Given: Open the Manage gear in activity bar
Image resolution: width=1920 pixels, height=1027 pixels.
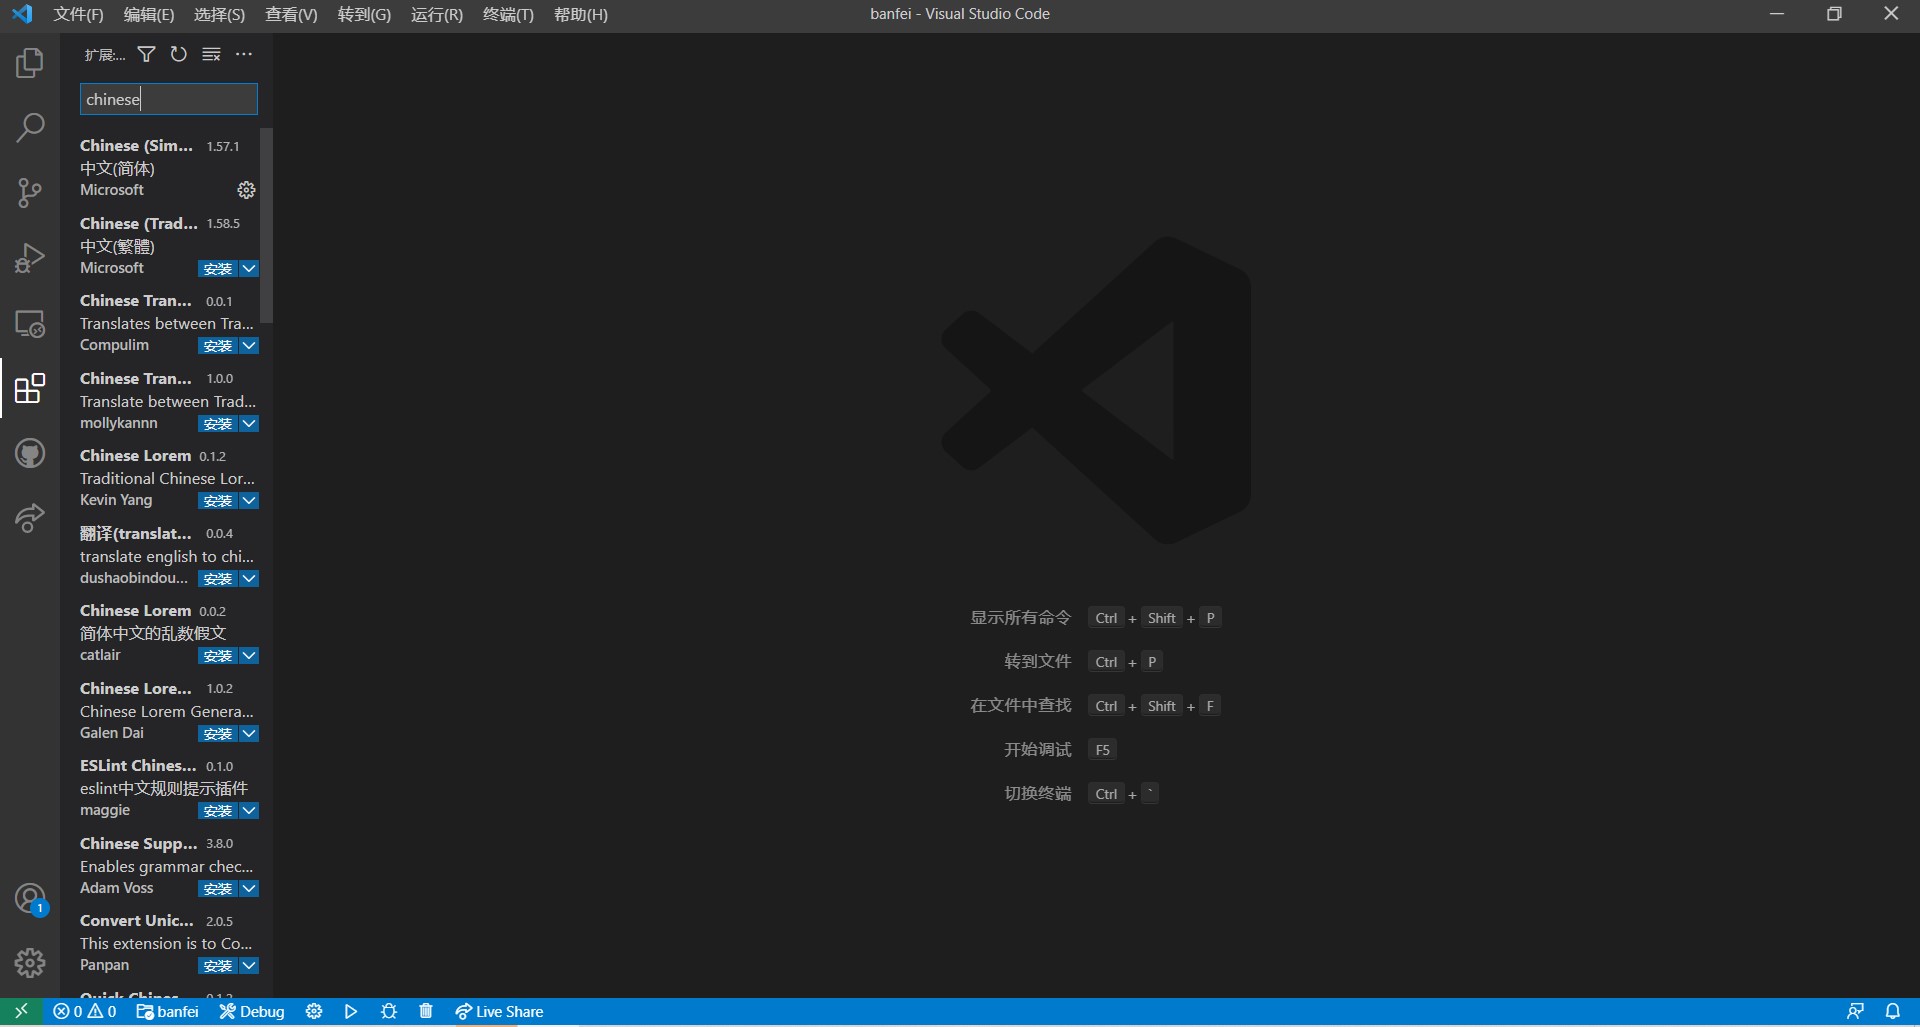Looking at the screenshot, I should coord(30,963).
